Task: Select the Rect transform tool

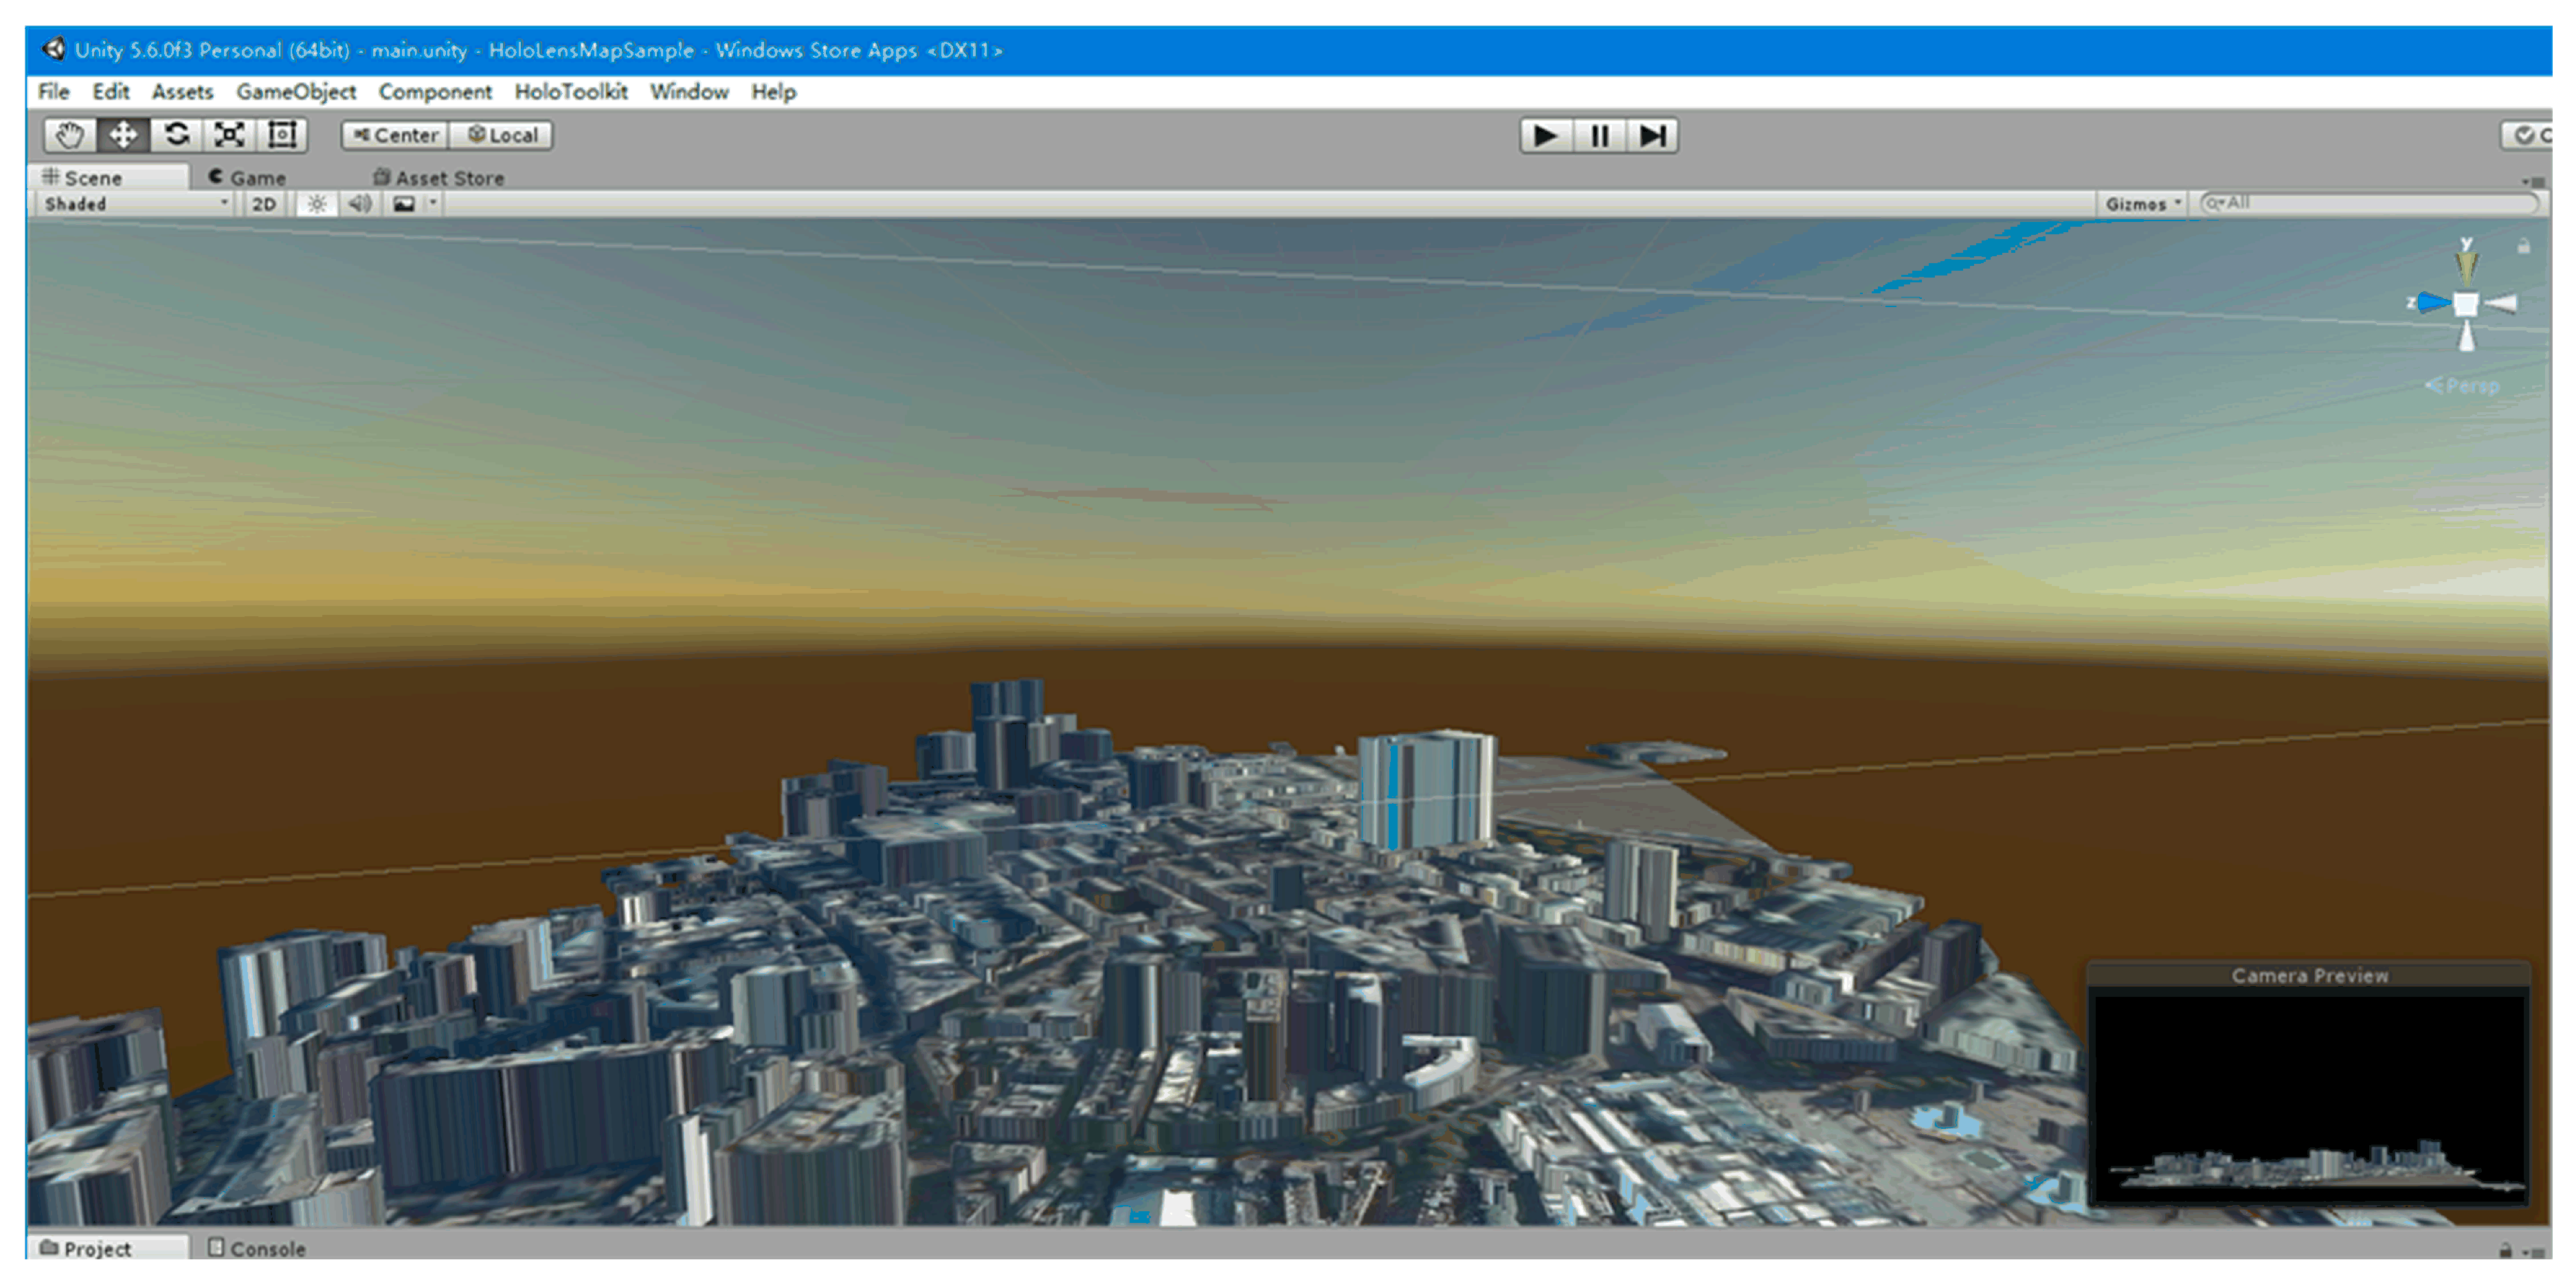Action: coord(283,135)
